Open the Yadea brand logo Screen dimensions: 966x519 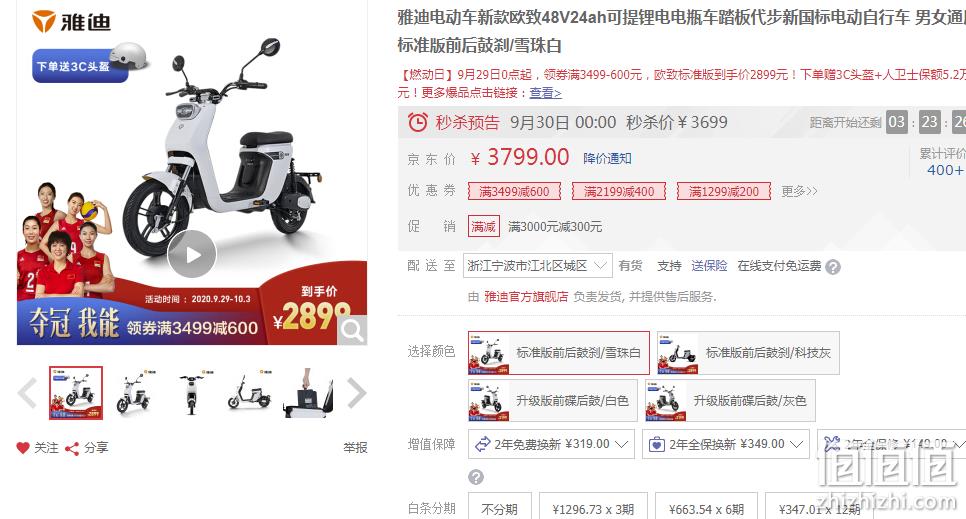[71, 22]
